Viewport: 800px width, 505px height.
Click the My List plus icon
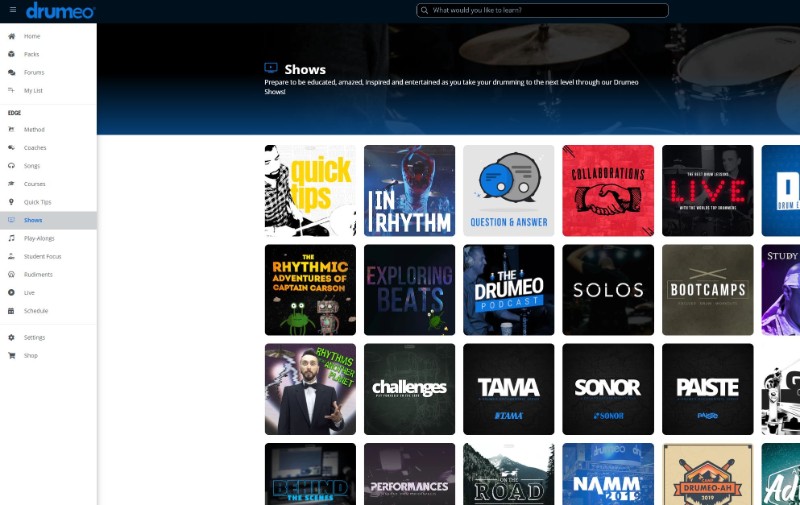(x=11, y=90)
